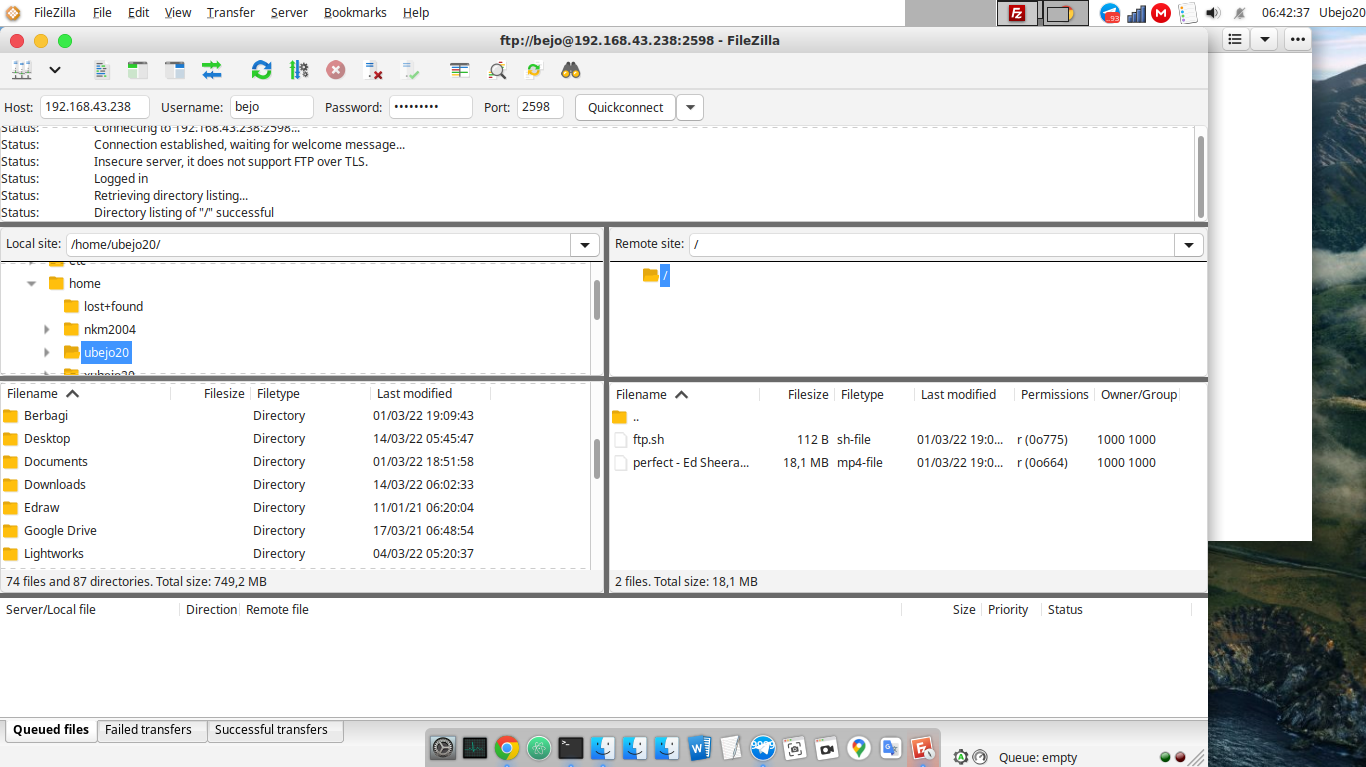
Task: Cancel the current operation icon
Action: tap(336, 70)
